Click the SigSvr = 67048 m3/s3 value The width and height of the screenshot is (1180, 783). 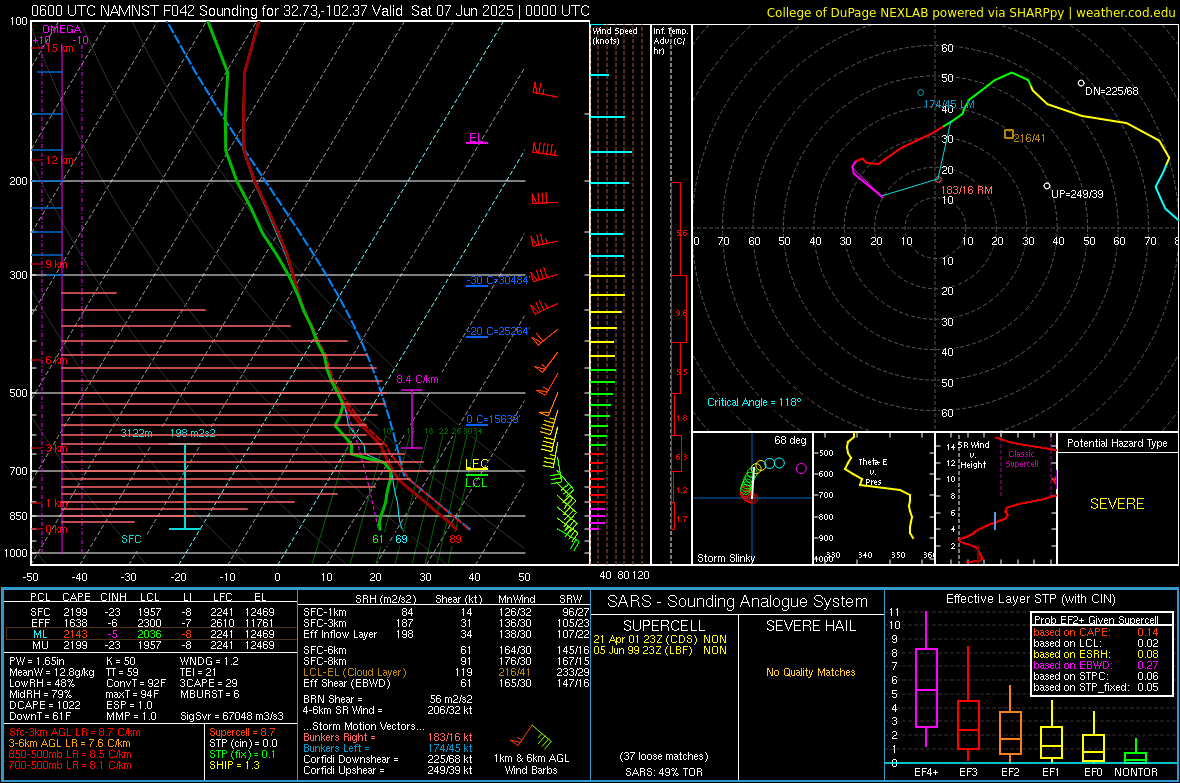click(x=232, y=716)
